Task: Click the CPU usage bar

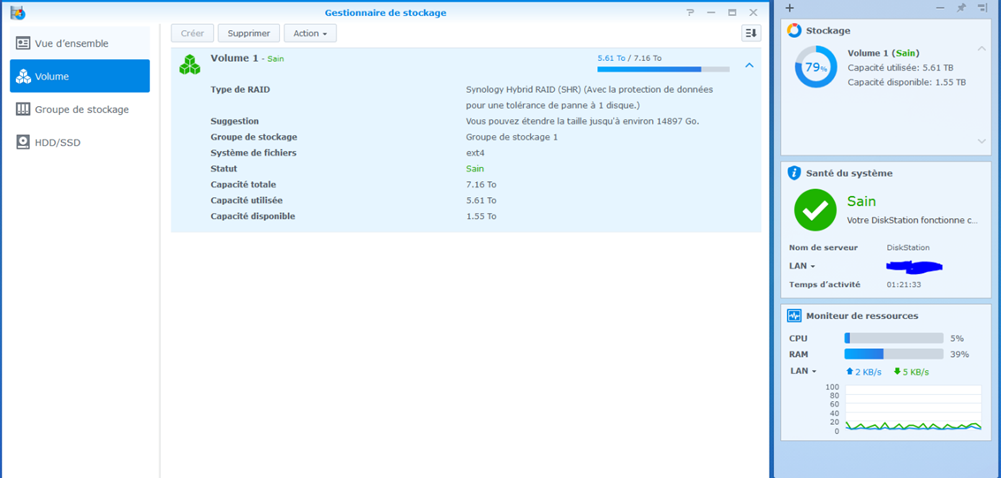Action: [894, 338]
